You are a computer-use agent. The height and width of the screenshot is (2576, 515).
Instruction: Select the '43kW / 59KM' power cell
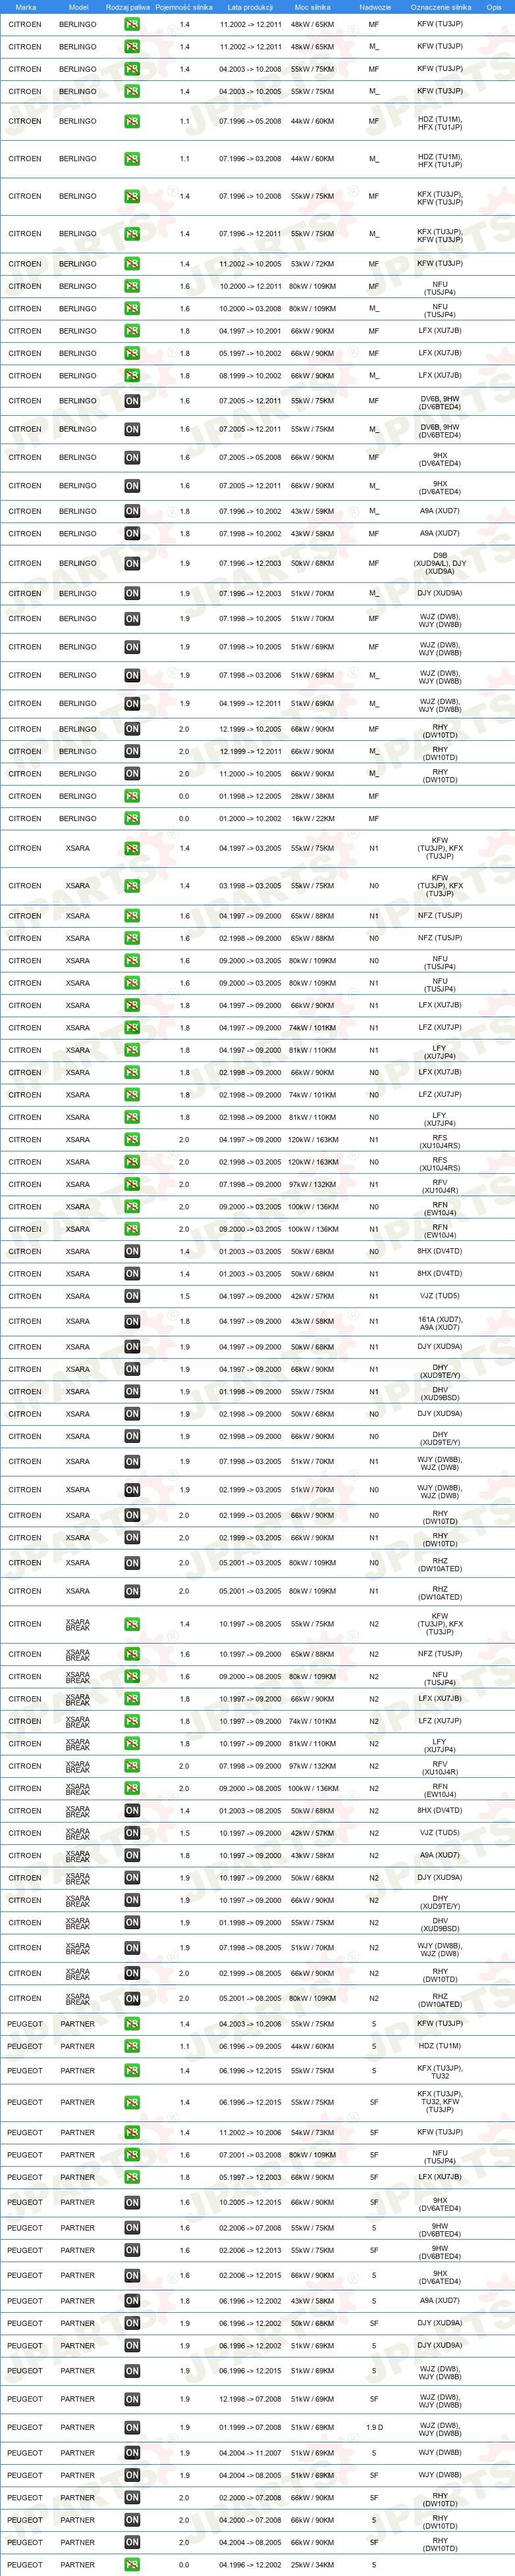tap(313, 511)
